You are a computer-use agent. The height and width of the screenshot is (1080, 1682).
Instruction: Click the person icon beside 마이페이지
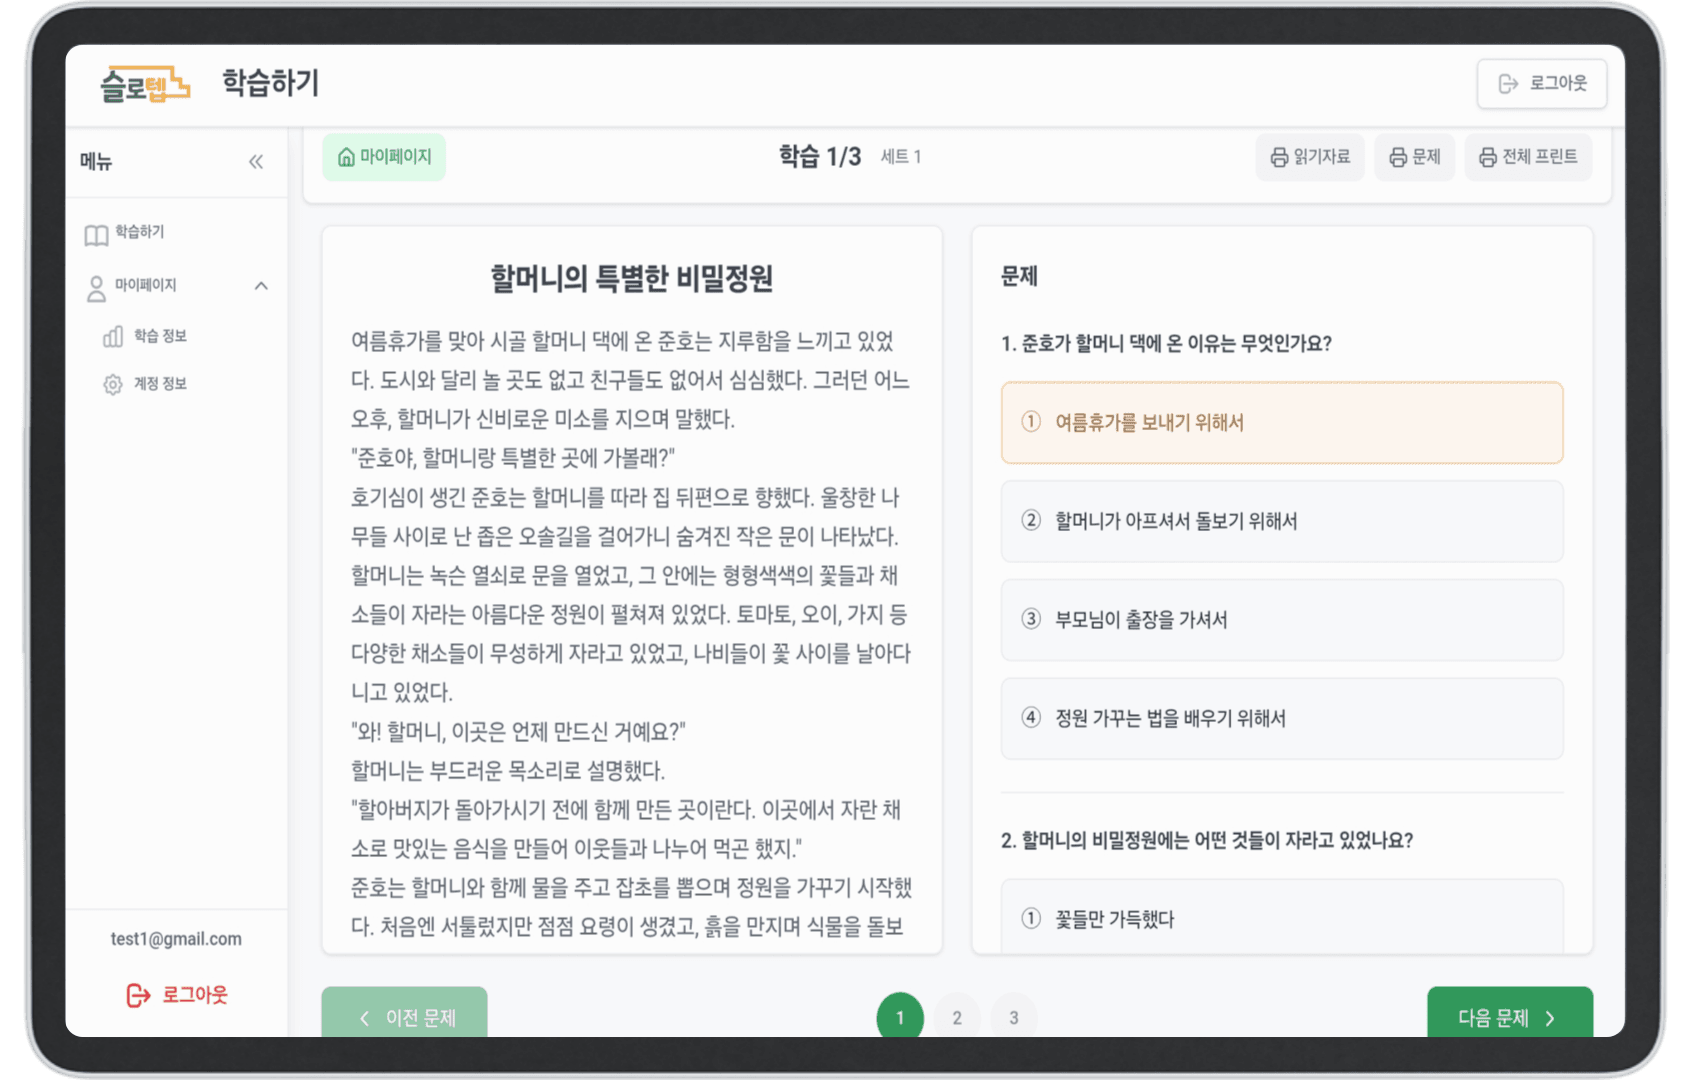[x=96, y=285]
